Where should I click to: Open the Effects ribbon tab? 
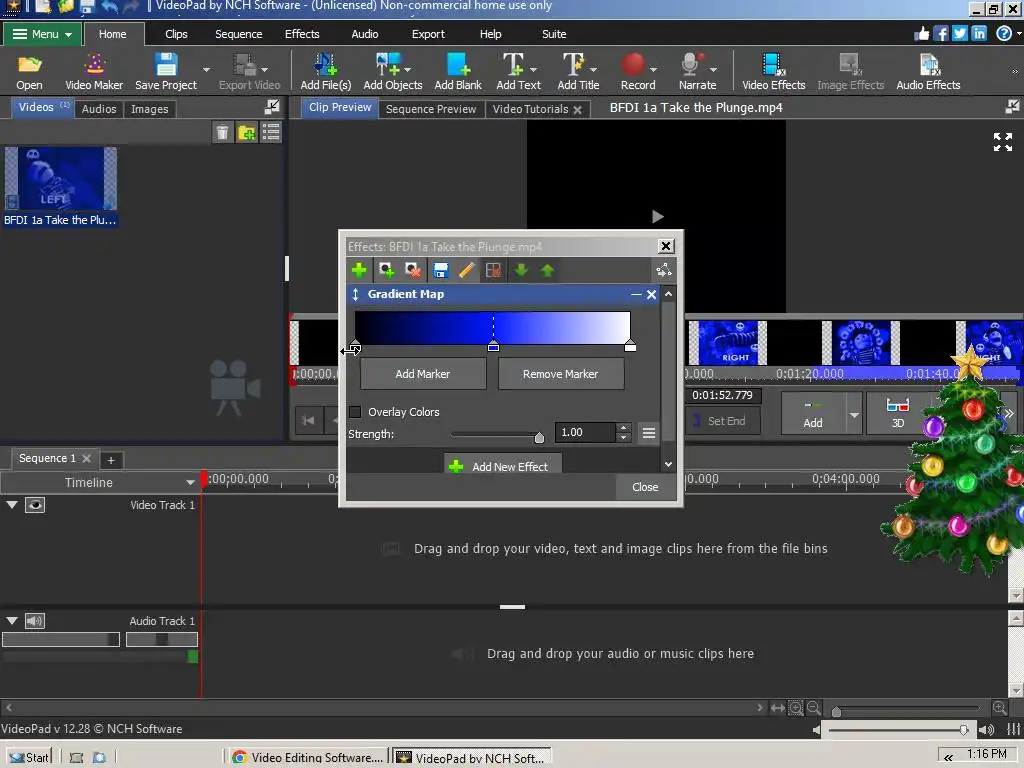coord(302,34)
